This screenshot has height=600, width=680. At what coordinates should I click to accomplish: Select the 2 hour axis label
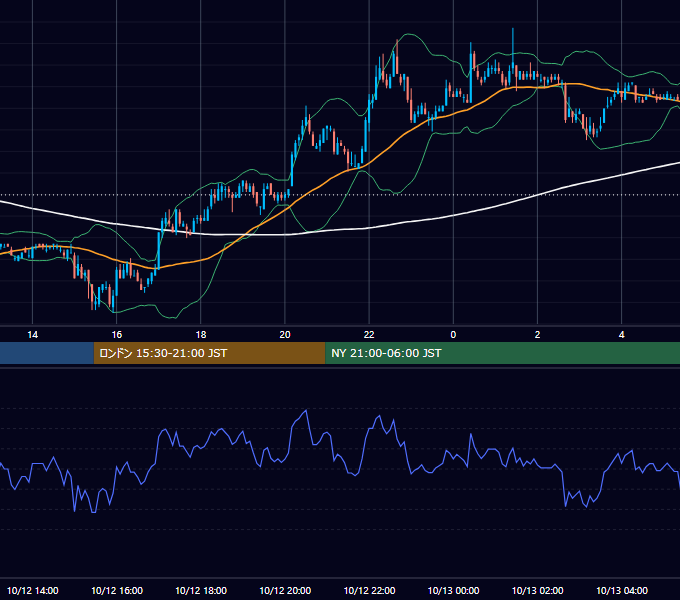[537, 335]
